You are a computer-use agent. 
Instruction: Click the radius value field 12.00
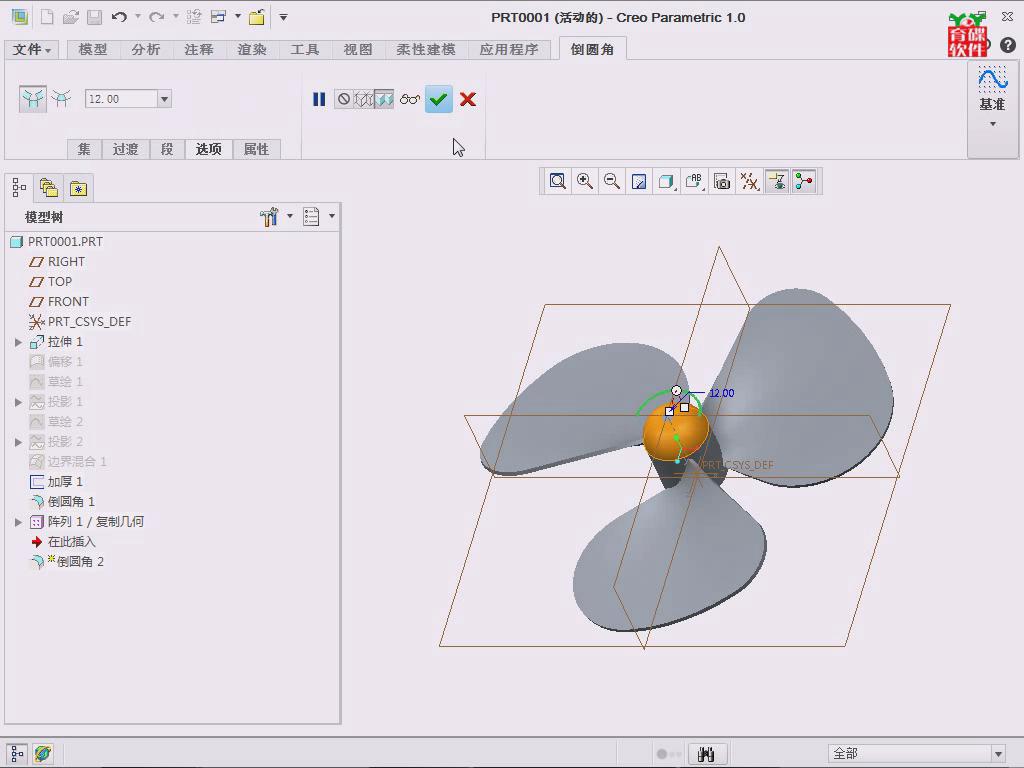pos(121,99)
